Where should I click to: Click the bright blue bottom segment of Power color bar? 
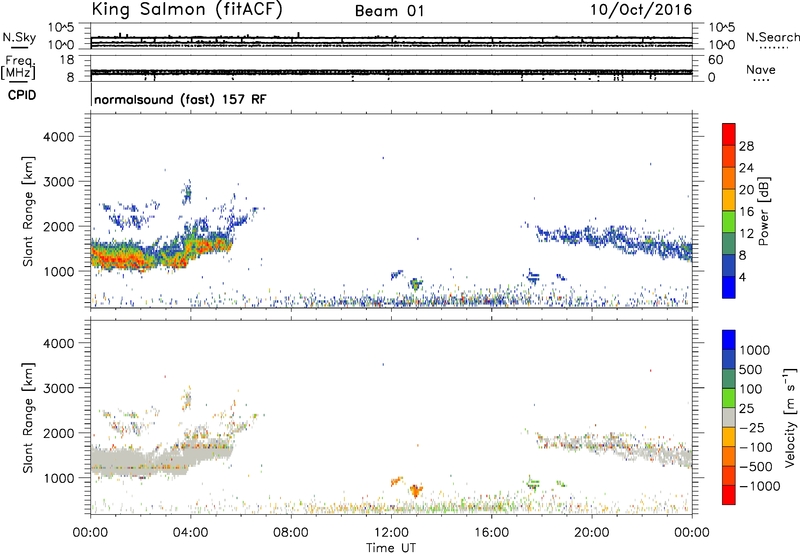point(729,287)
